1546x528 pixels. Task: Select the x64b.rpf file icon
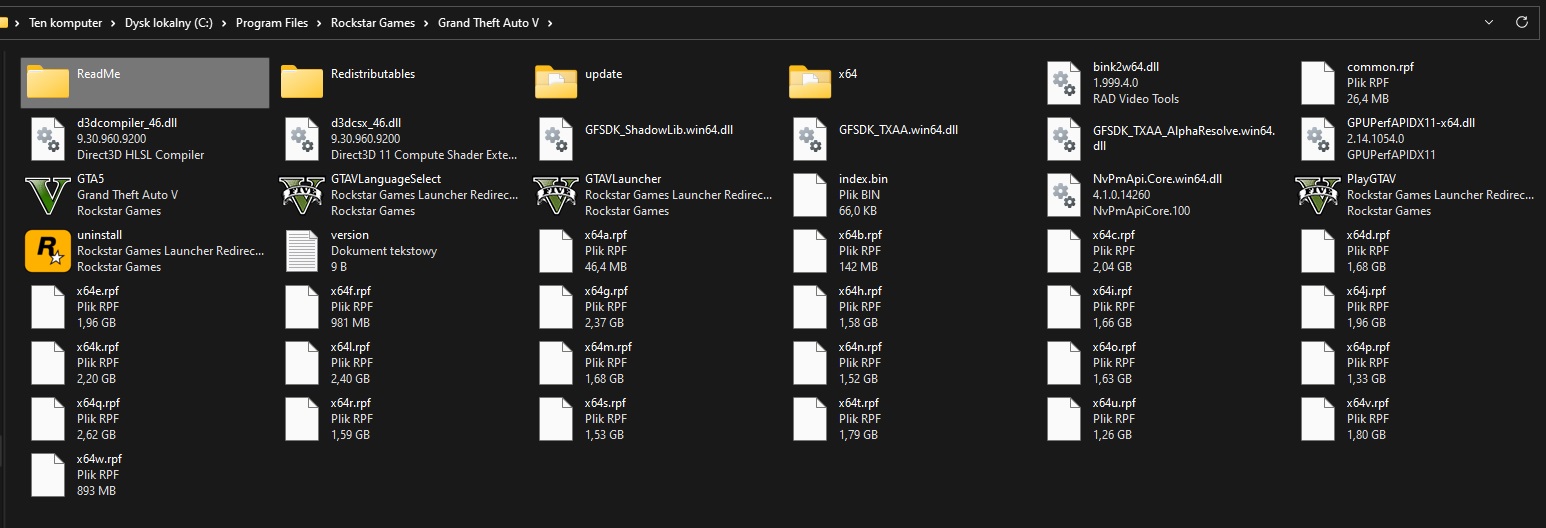(809, 251)
